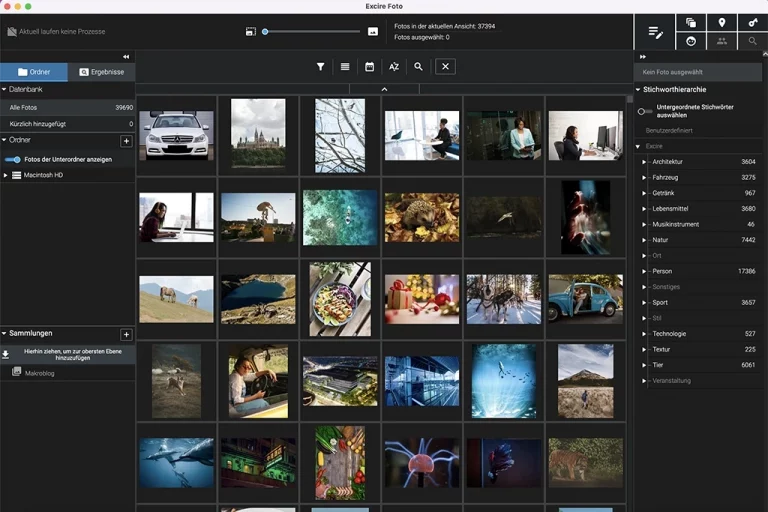Add a new collection in Sammlungen
This screenshot has width=768, height=512.
126,334
